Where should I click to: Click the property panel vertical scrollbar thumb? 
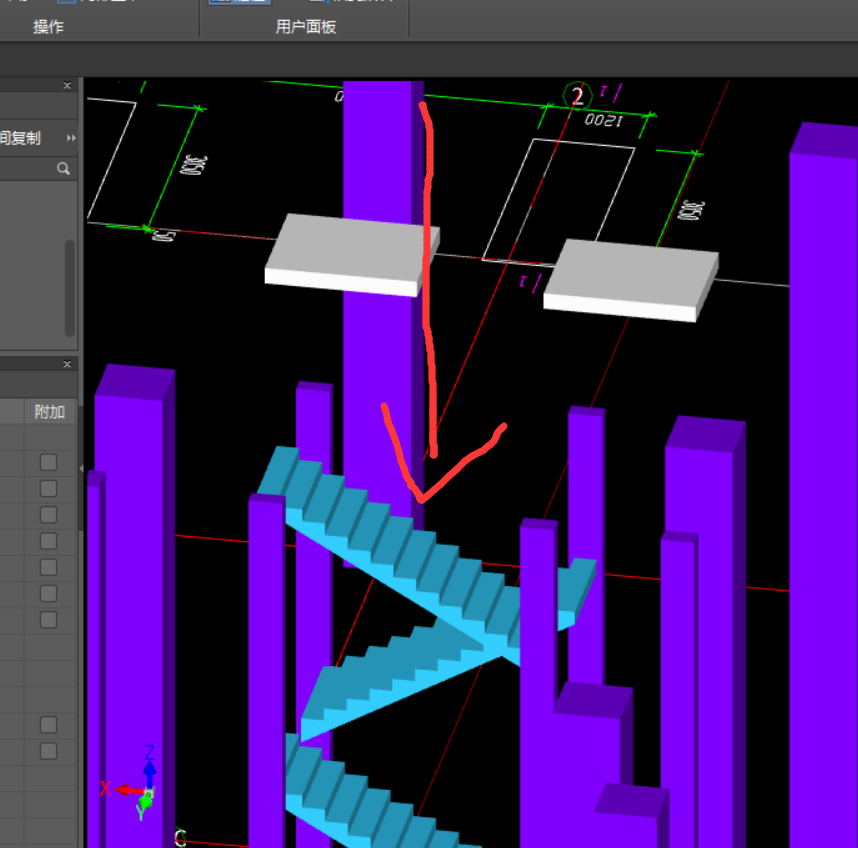tap(80, 468)
